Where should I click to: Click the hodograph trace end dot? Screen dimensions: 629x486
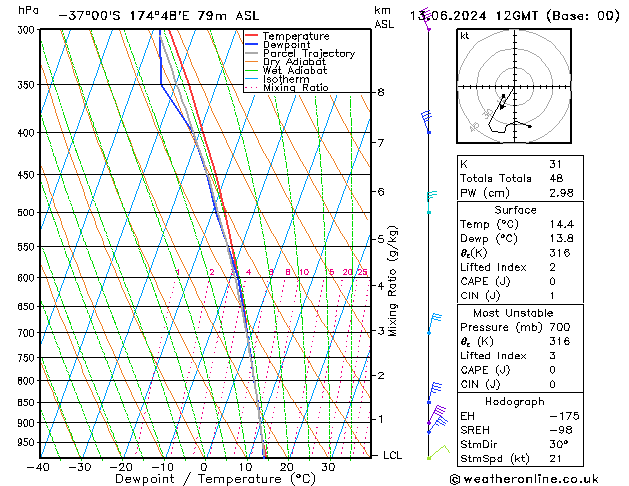coord(530,126)
